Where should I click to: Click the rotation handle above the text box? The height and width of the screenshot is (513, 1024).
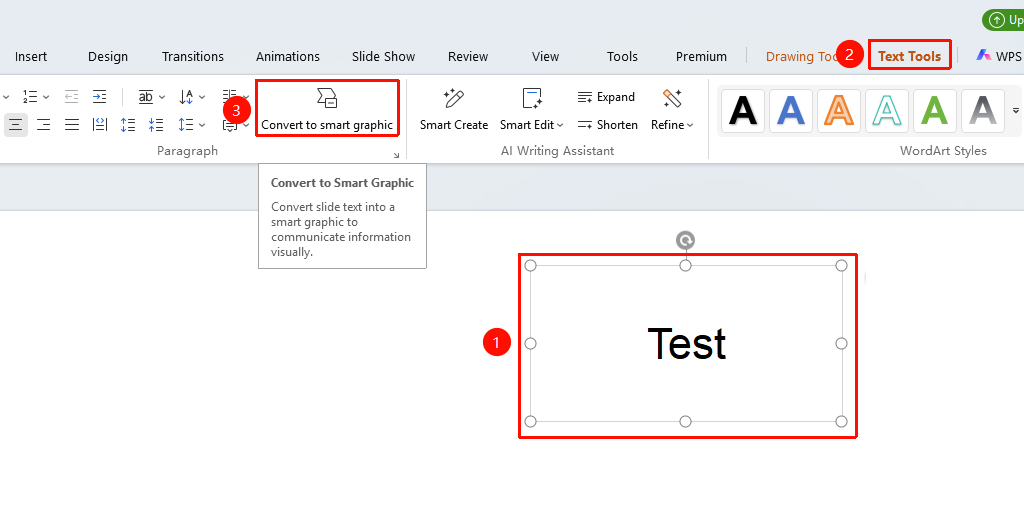[x=685, y=241]
